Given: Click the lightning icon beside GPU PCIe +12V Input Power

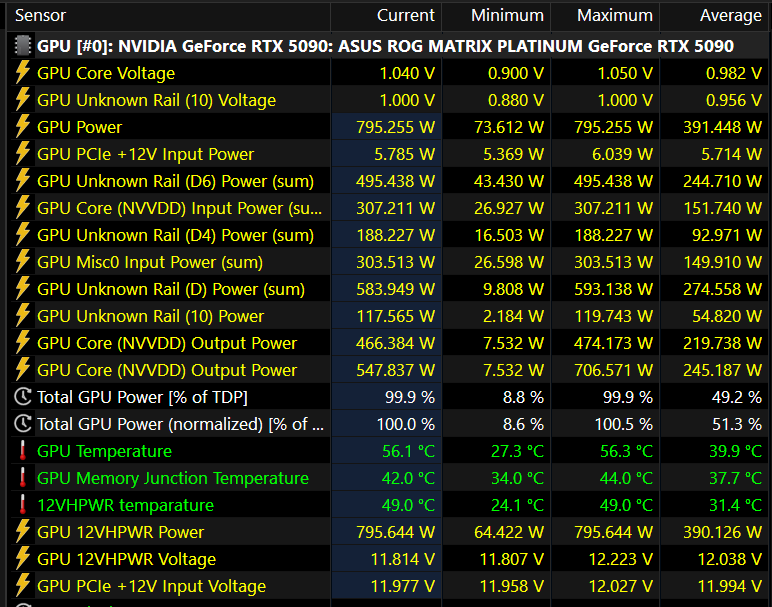Looking at the screenshot, I should point(22,154).
